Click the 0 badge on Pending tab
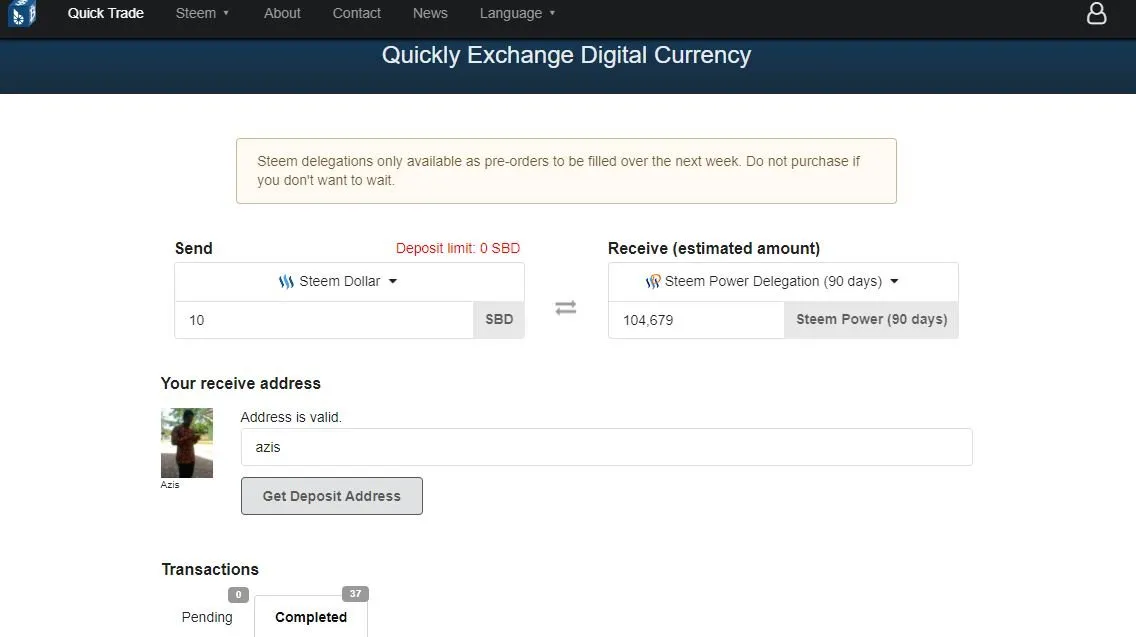This screenshot has width=1136, height=637. [x=238, y=594]
